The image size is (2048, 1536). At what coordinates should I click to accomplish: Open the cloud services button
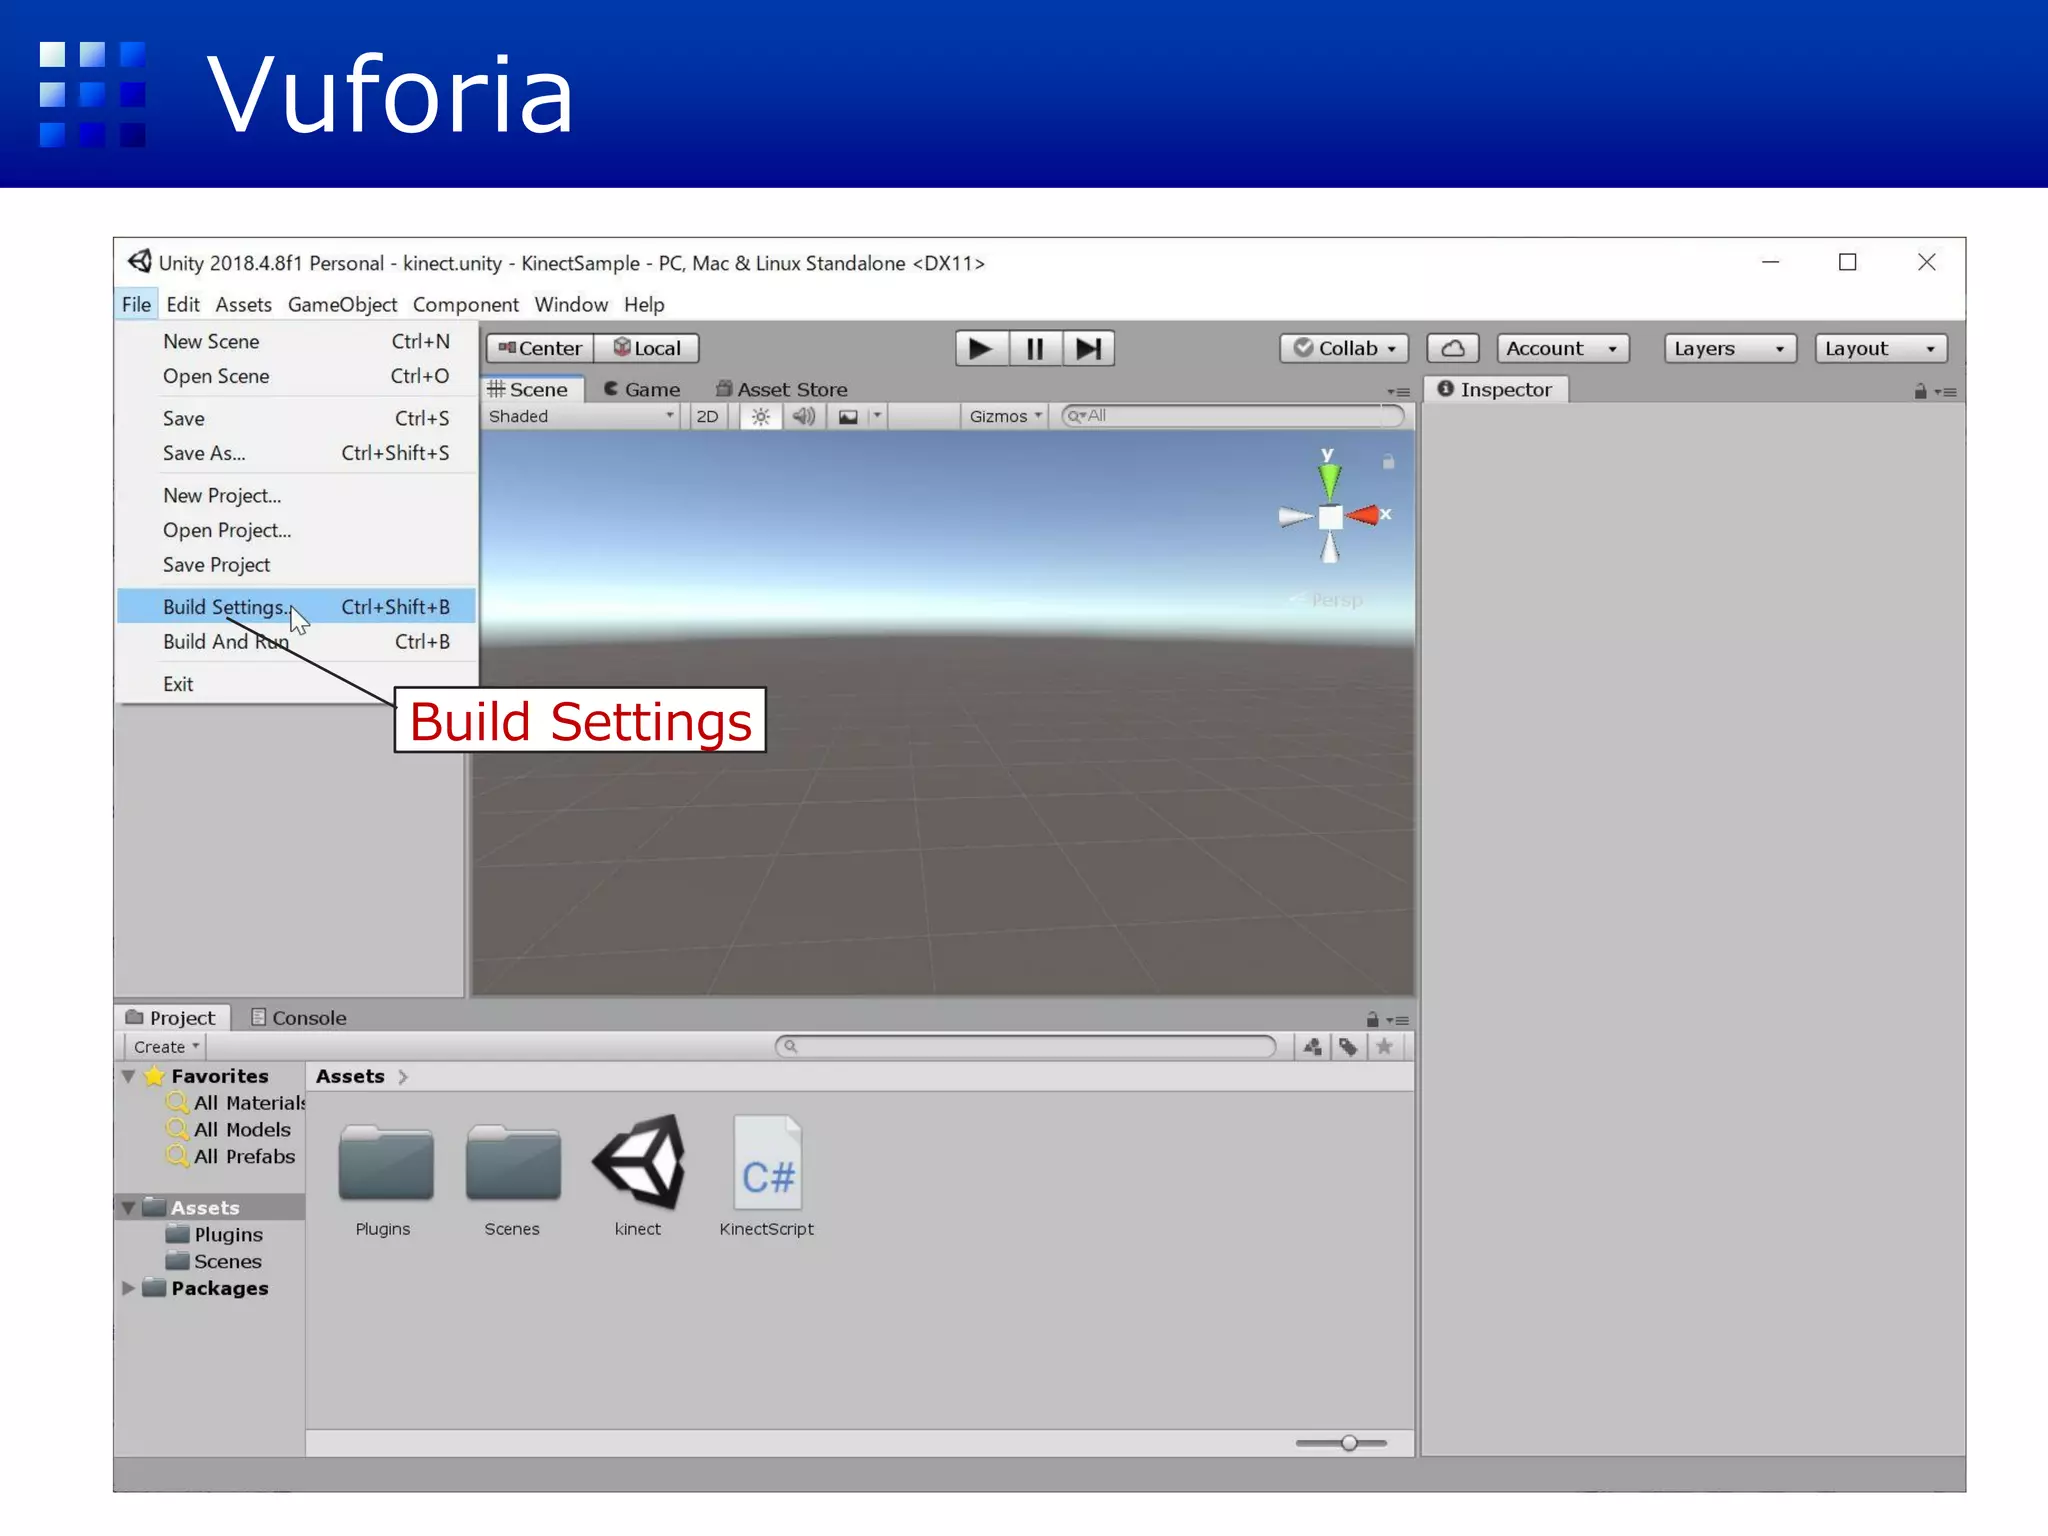[x=1453, y=348]
